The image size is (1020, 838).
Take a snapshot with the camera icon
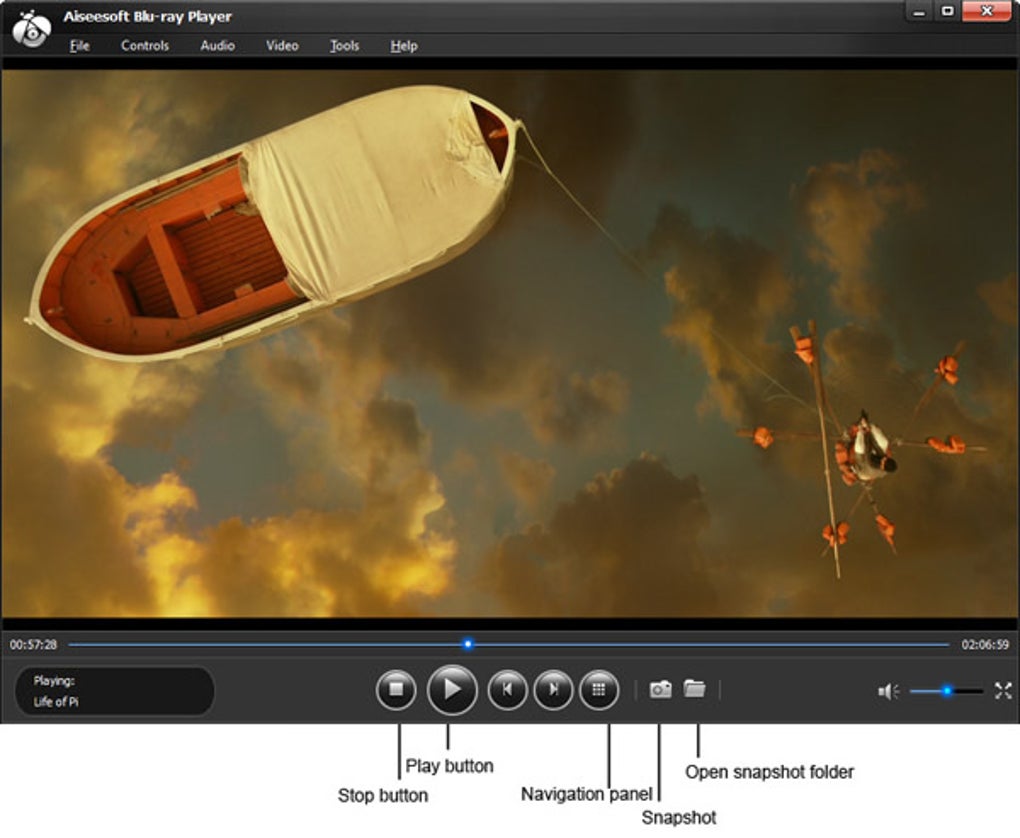tap(660, 689)
